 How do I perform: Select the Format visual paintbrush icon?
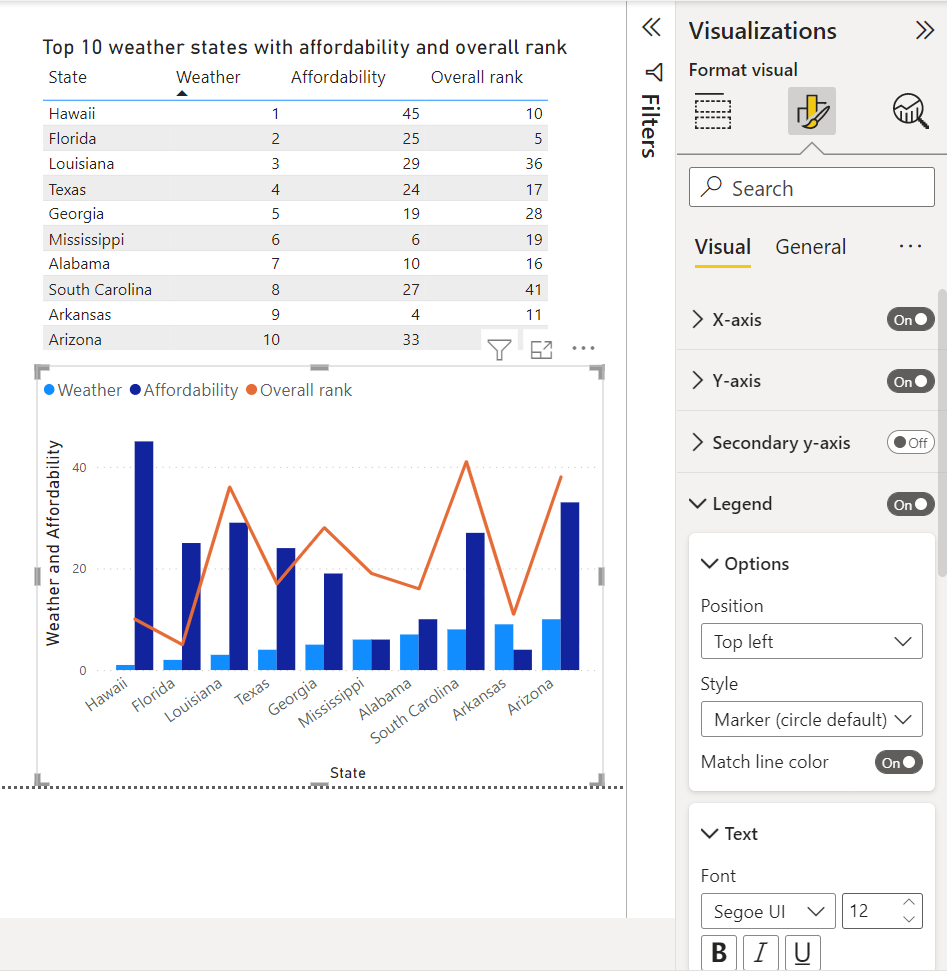[x=811, y=111]
